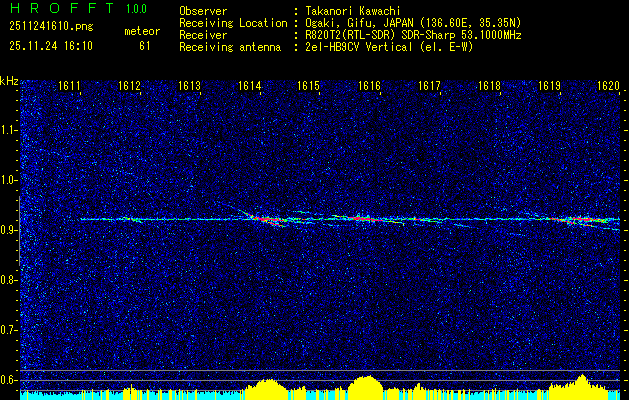629x400 pixels.
Task: Click the 0.7 kHz axis label
Action: pos(8,330)
